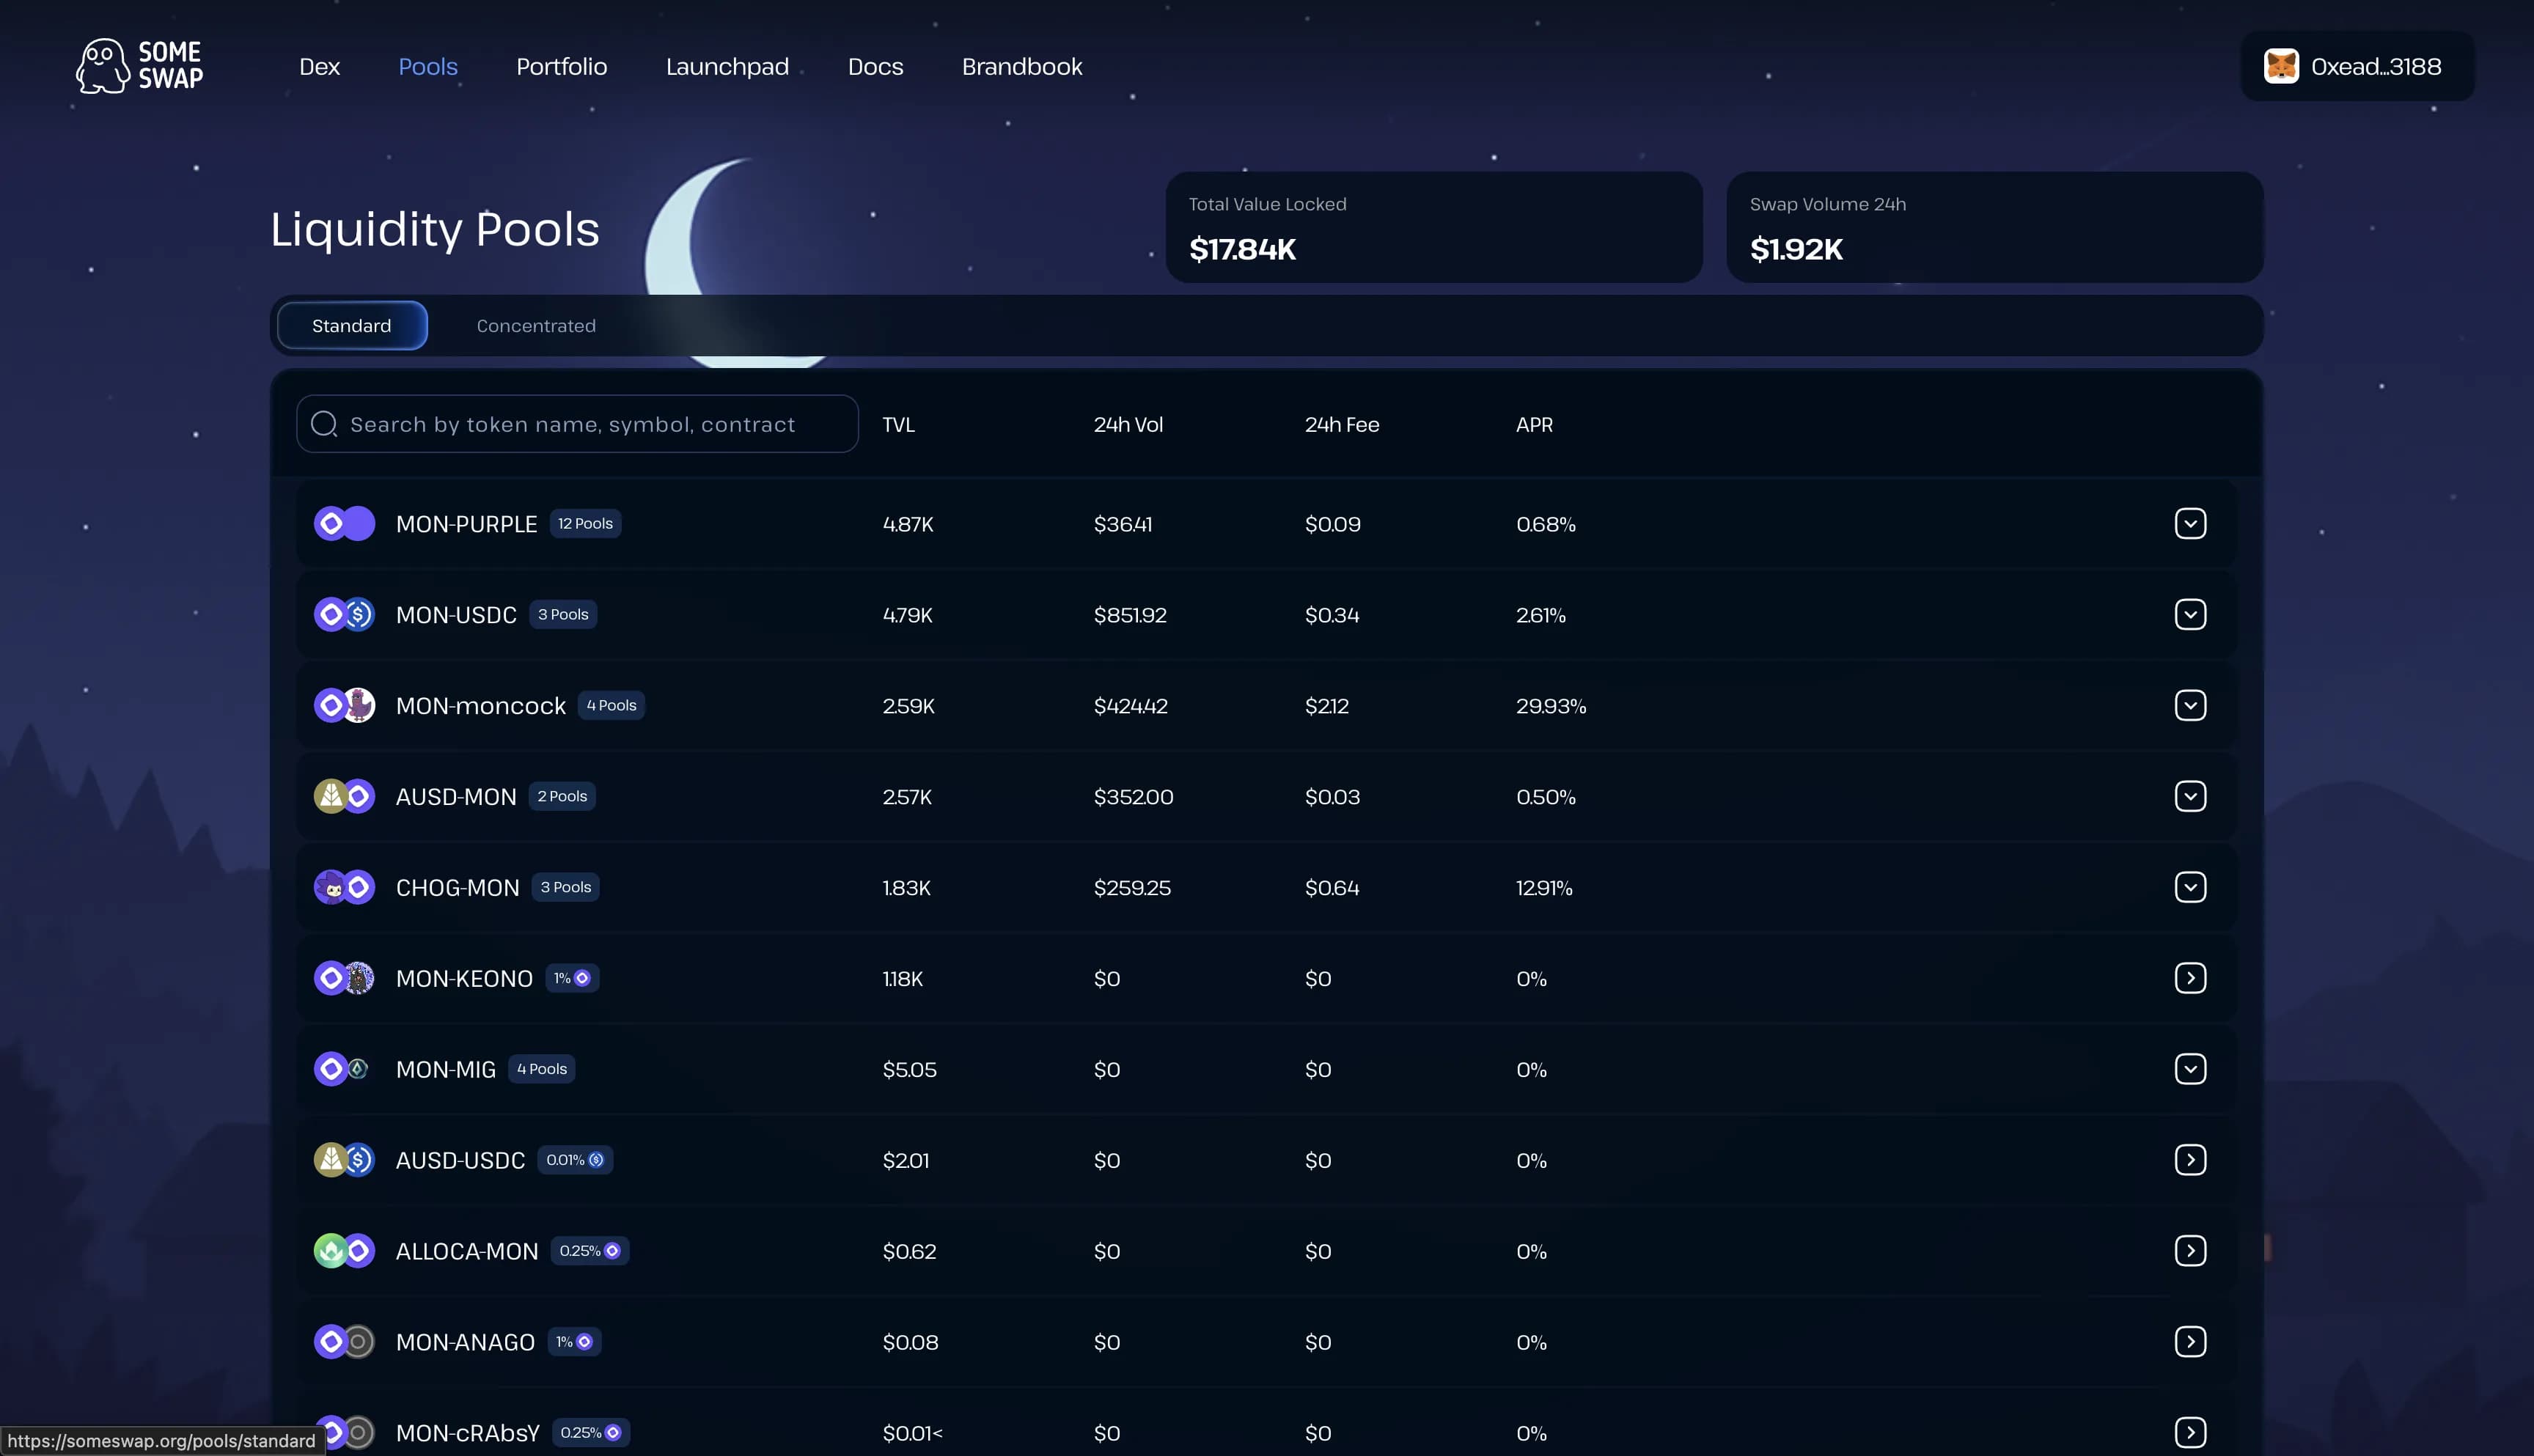The width and height of the screenshot is (2534, 1456).
Task: Click the 0xead...3188 wallet button
Action: 2375,67
